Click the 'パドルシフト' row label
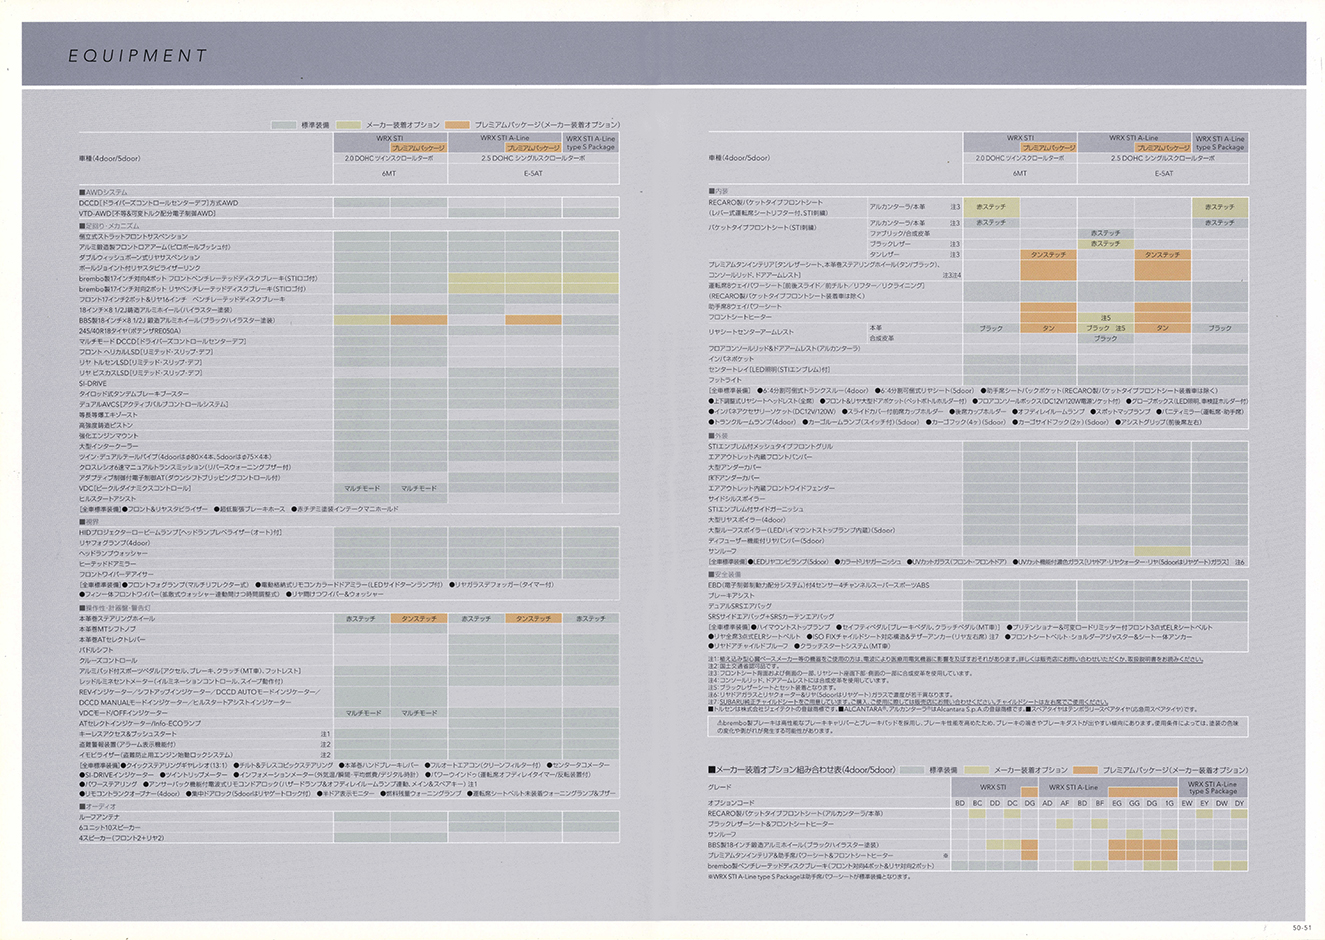1325x940 pixels. pos(95,650)
